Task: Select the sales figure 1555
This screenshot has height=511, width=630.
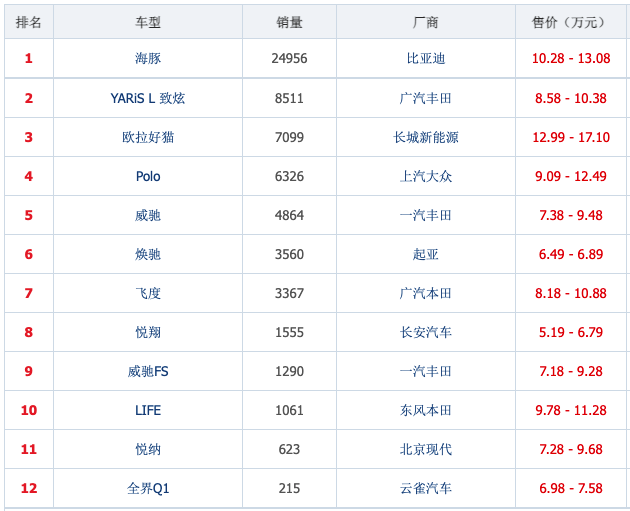Action: [x=289, y=332]
